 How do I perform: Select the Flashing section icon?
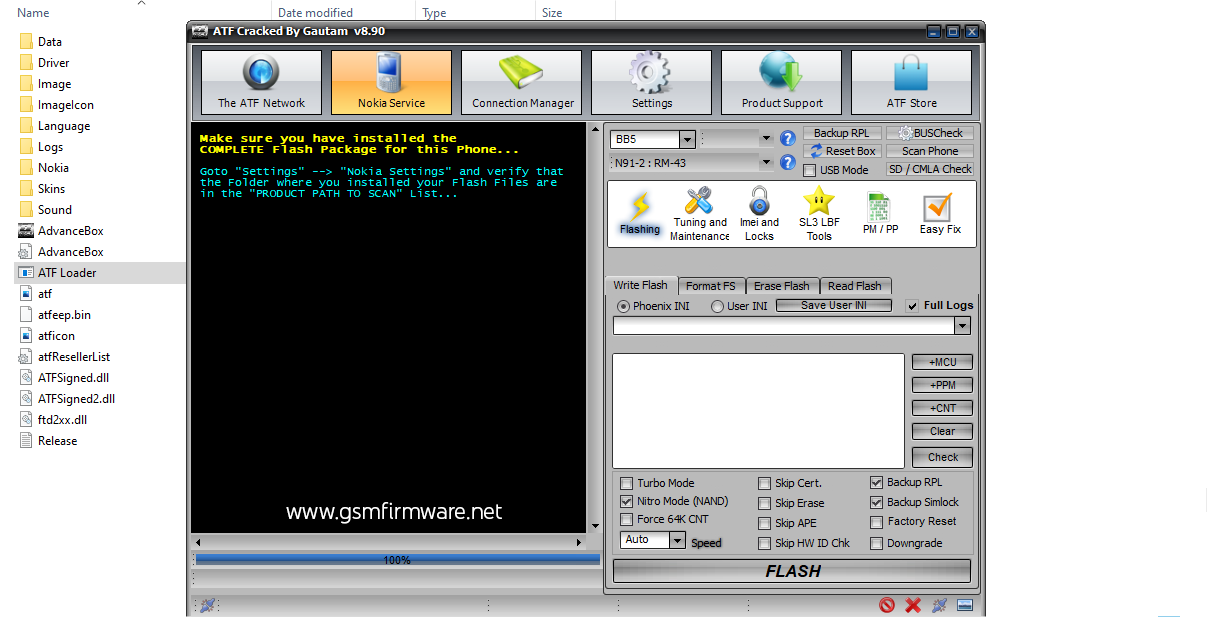[x=639, y=212]
